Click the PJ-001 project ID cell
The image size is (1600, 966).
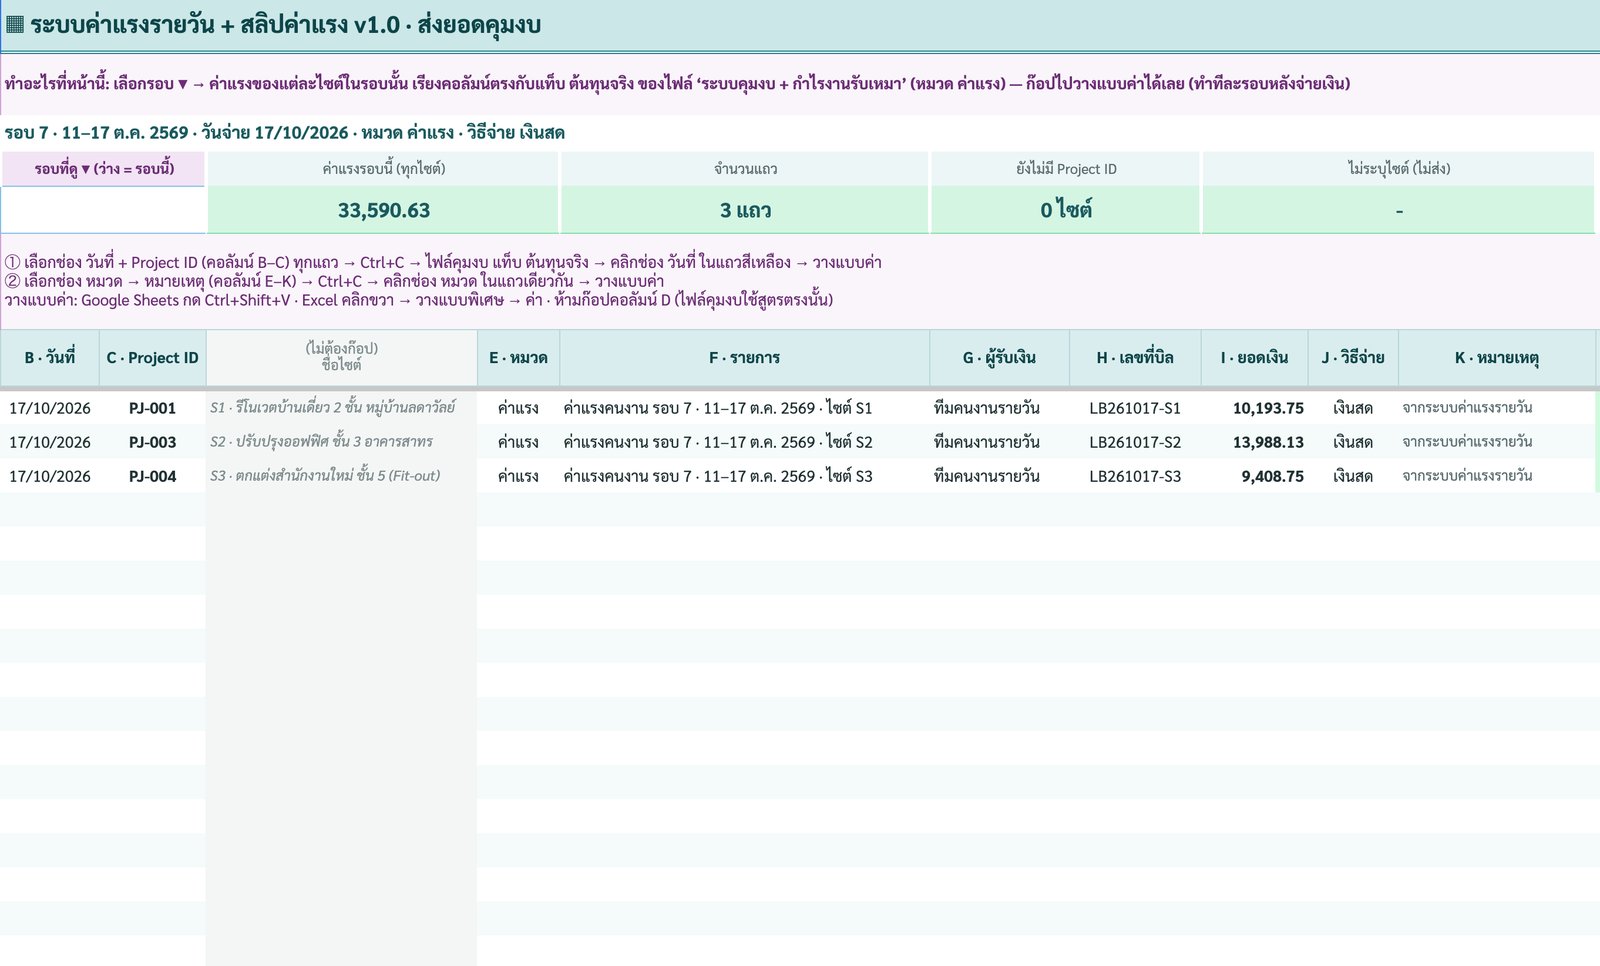[153, 408]
